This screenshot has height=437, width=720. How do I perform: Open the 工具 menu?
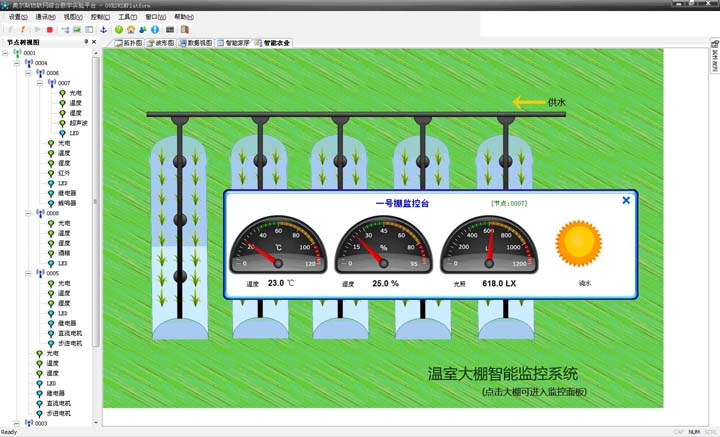[127, 17]
